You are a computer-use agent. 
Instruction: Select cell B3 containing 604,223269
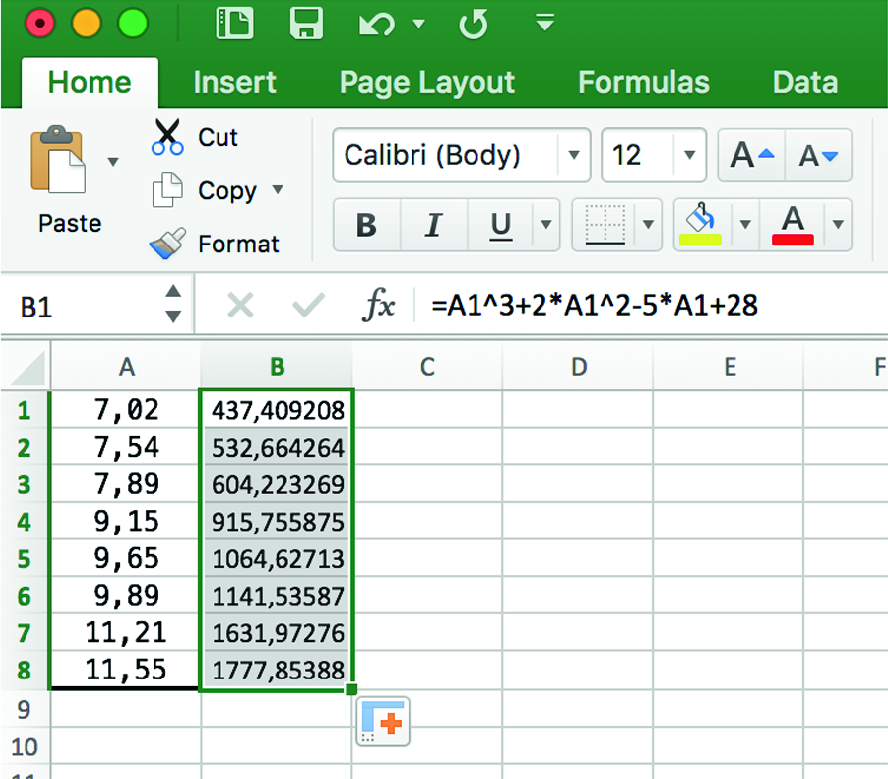click(x=276, y=484)
